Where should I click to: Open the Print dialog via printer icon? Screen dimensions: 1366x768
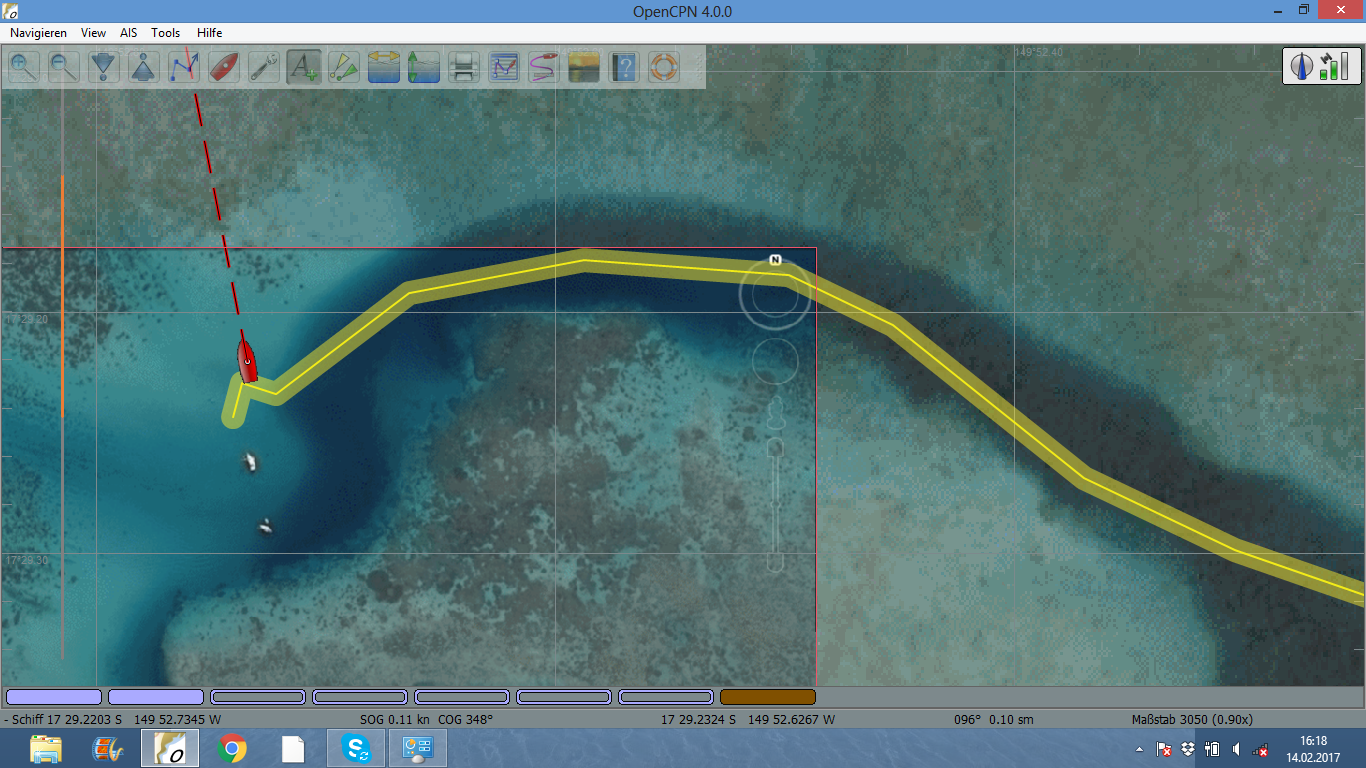(463, 67)
